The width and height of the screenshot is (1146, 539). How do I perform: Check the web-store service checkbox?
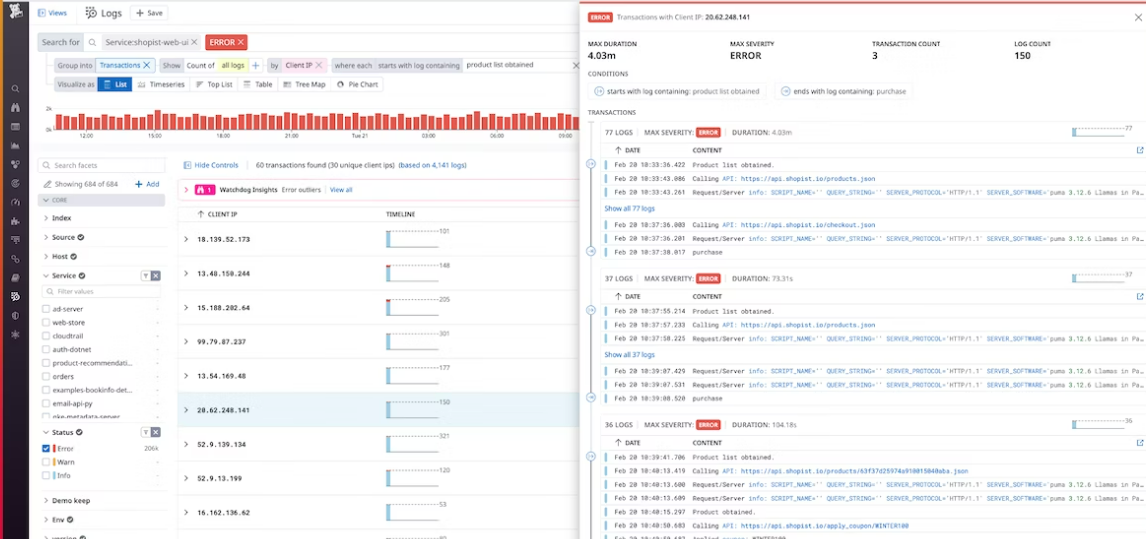(x=46, y=323)
